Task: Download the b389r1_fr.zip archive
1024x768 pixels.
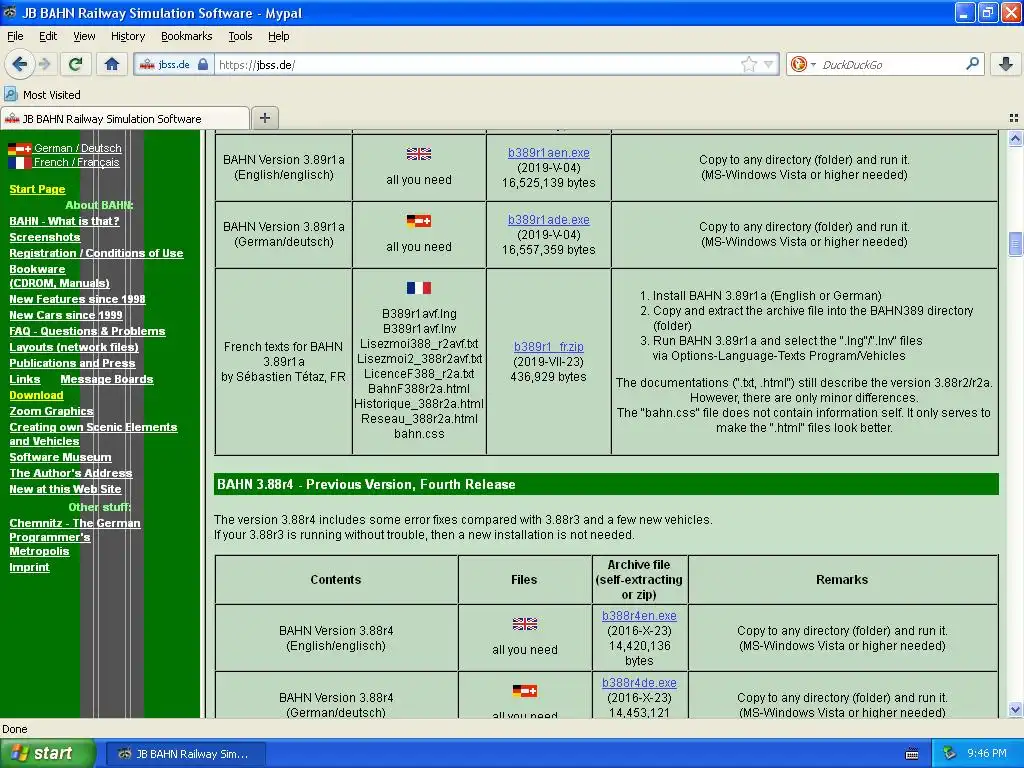Action: [x=549, y=347]
